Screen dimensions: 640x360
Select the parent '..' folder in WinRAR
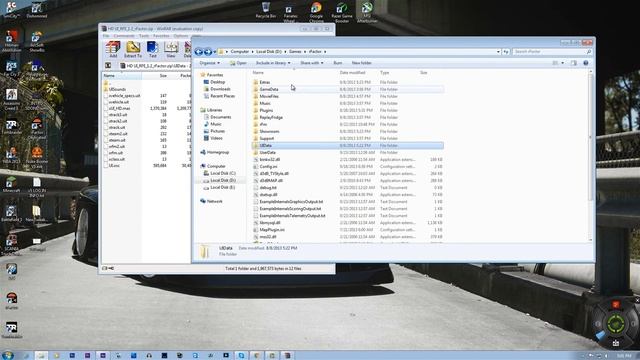107,83
